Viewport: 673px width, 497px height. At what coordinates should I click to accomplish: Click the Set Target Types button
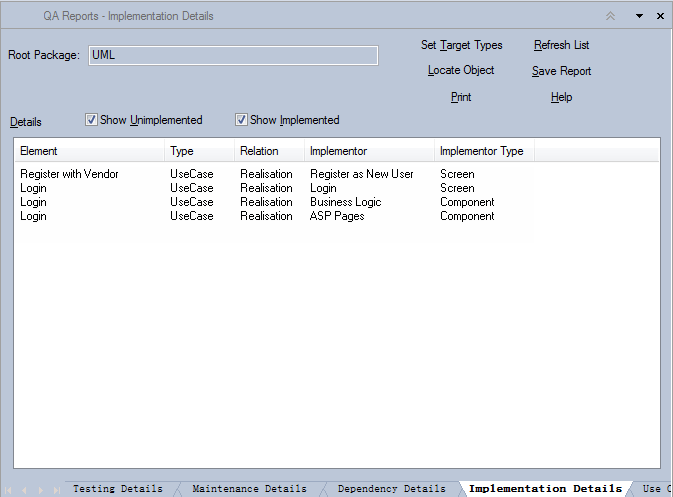tap(461, 45)
